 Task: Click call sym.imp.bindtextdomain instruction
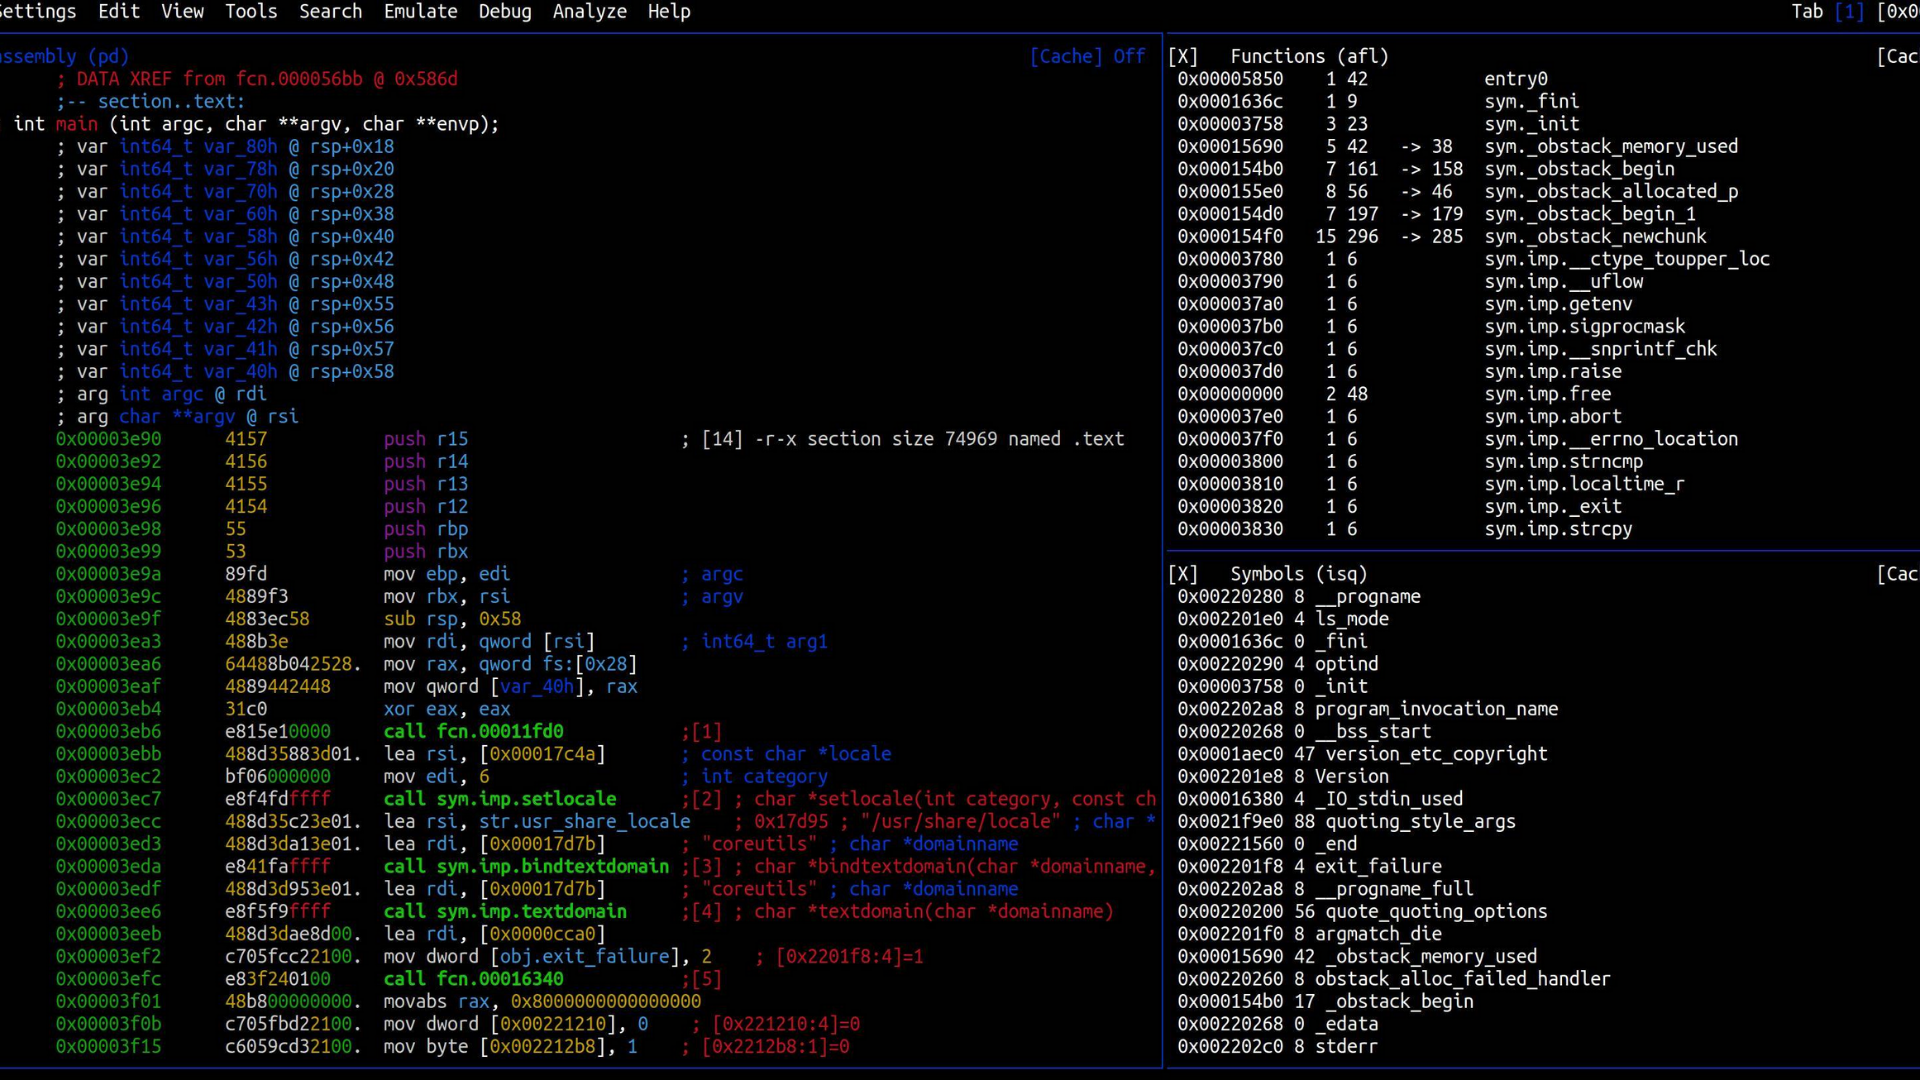click(526, 866)
